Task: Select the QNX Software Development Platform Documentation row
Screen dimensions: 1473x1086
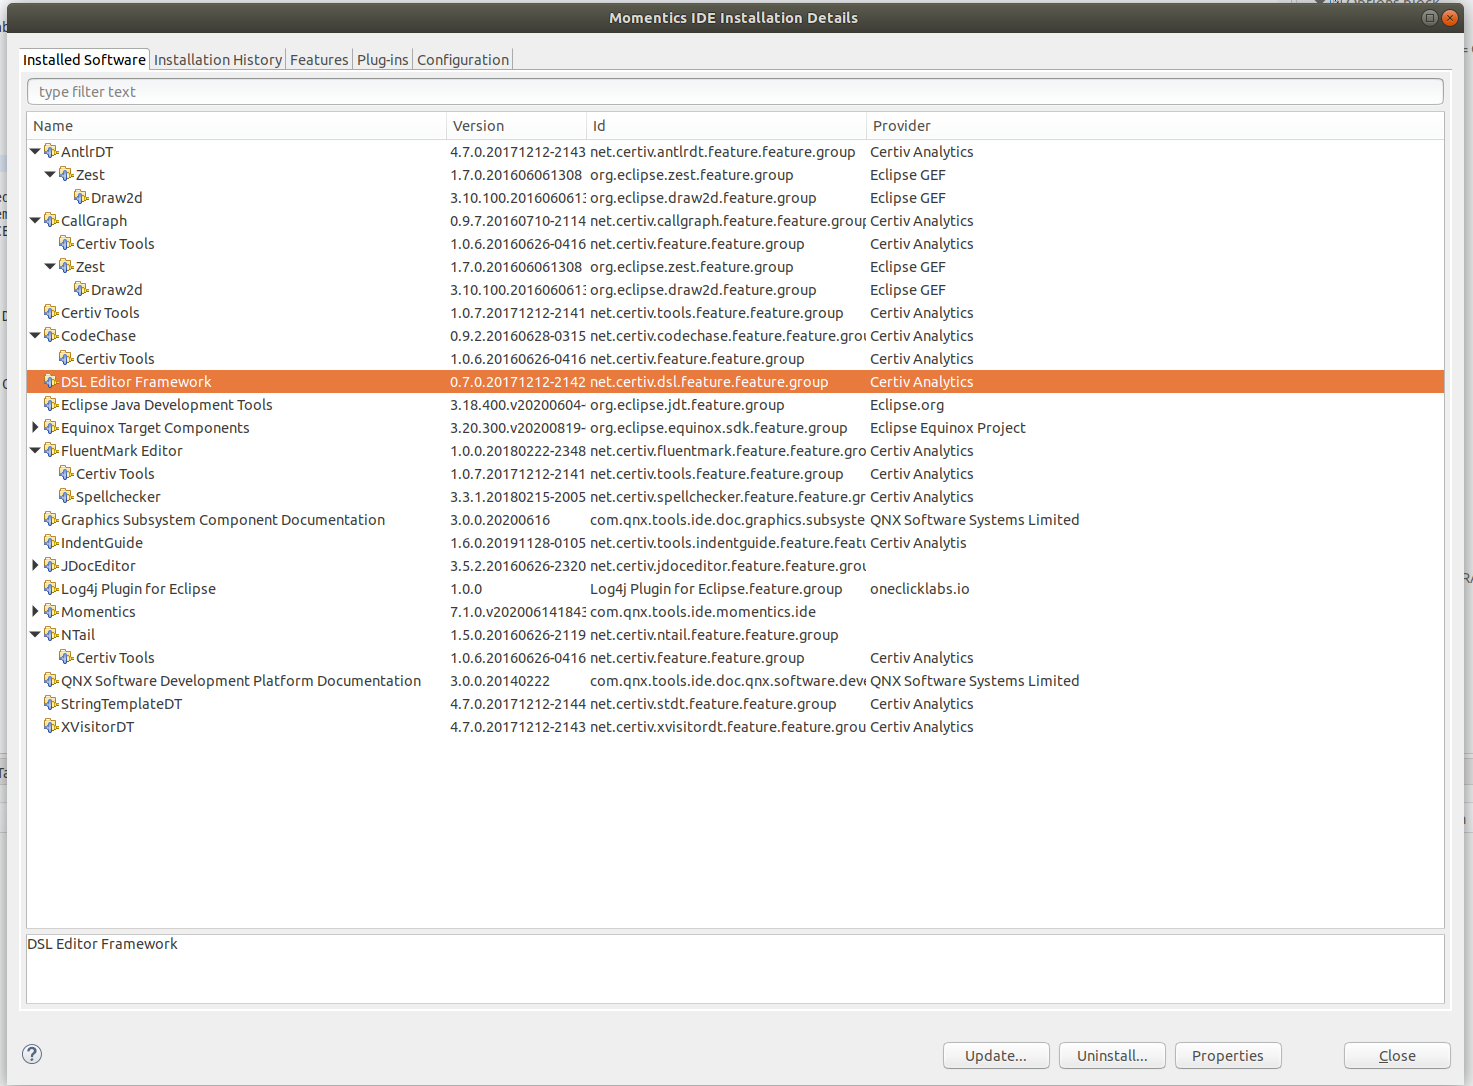Action: coord(241,680)
